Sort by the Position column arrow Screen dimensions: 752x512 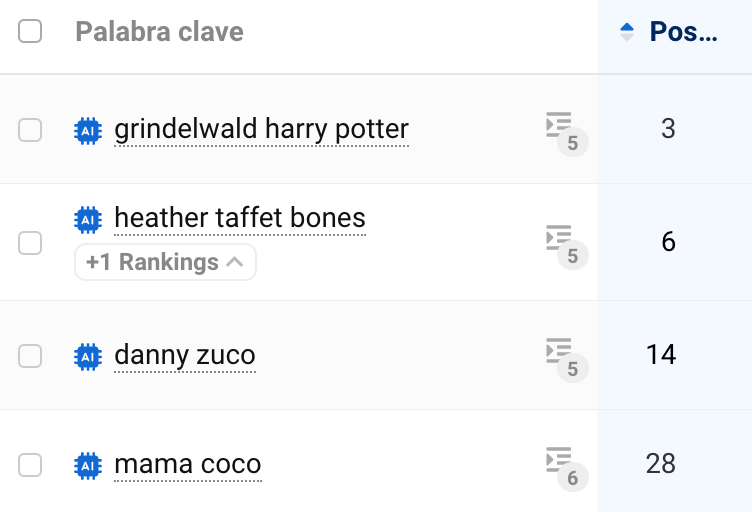tap(627, 32)
